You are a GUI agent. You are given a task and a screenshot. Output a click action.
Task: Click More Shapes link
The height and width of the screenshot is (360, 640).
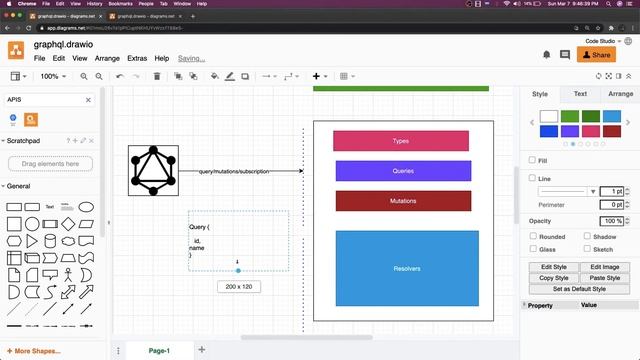[x=33, y=351]
